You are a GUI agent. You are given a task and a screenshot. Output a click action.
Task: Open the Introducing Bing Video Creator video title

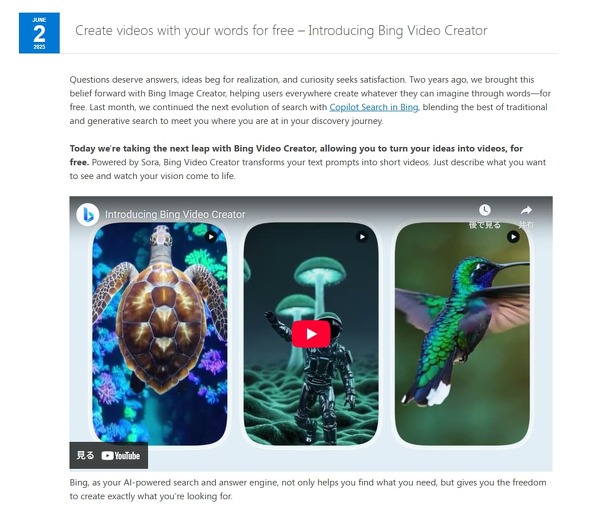coord(175,214)
